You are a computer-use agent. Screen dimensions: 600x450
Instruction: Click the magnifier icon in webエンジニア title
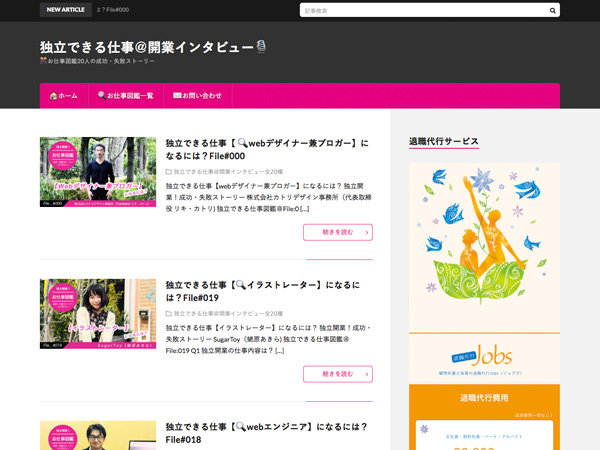pyautogui.click(x=241, y=427)
